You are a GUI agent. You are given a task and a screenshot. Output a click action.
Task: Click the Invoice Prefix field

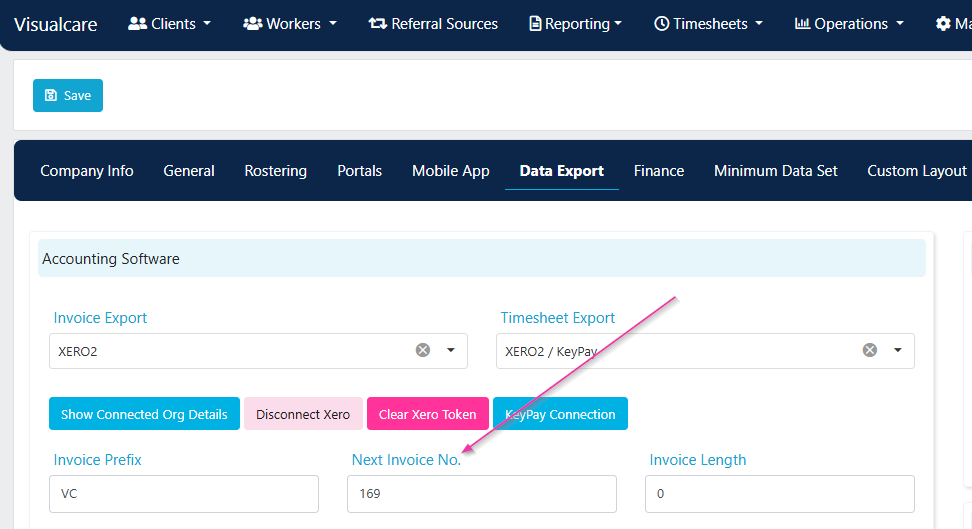184,494
